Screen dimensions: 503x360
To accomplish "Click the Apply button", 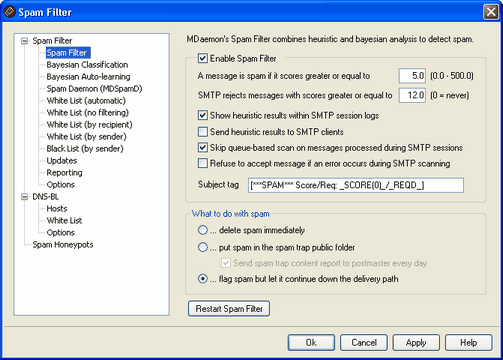I will click(x=416, y=343).
